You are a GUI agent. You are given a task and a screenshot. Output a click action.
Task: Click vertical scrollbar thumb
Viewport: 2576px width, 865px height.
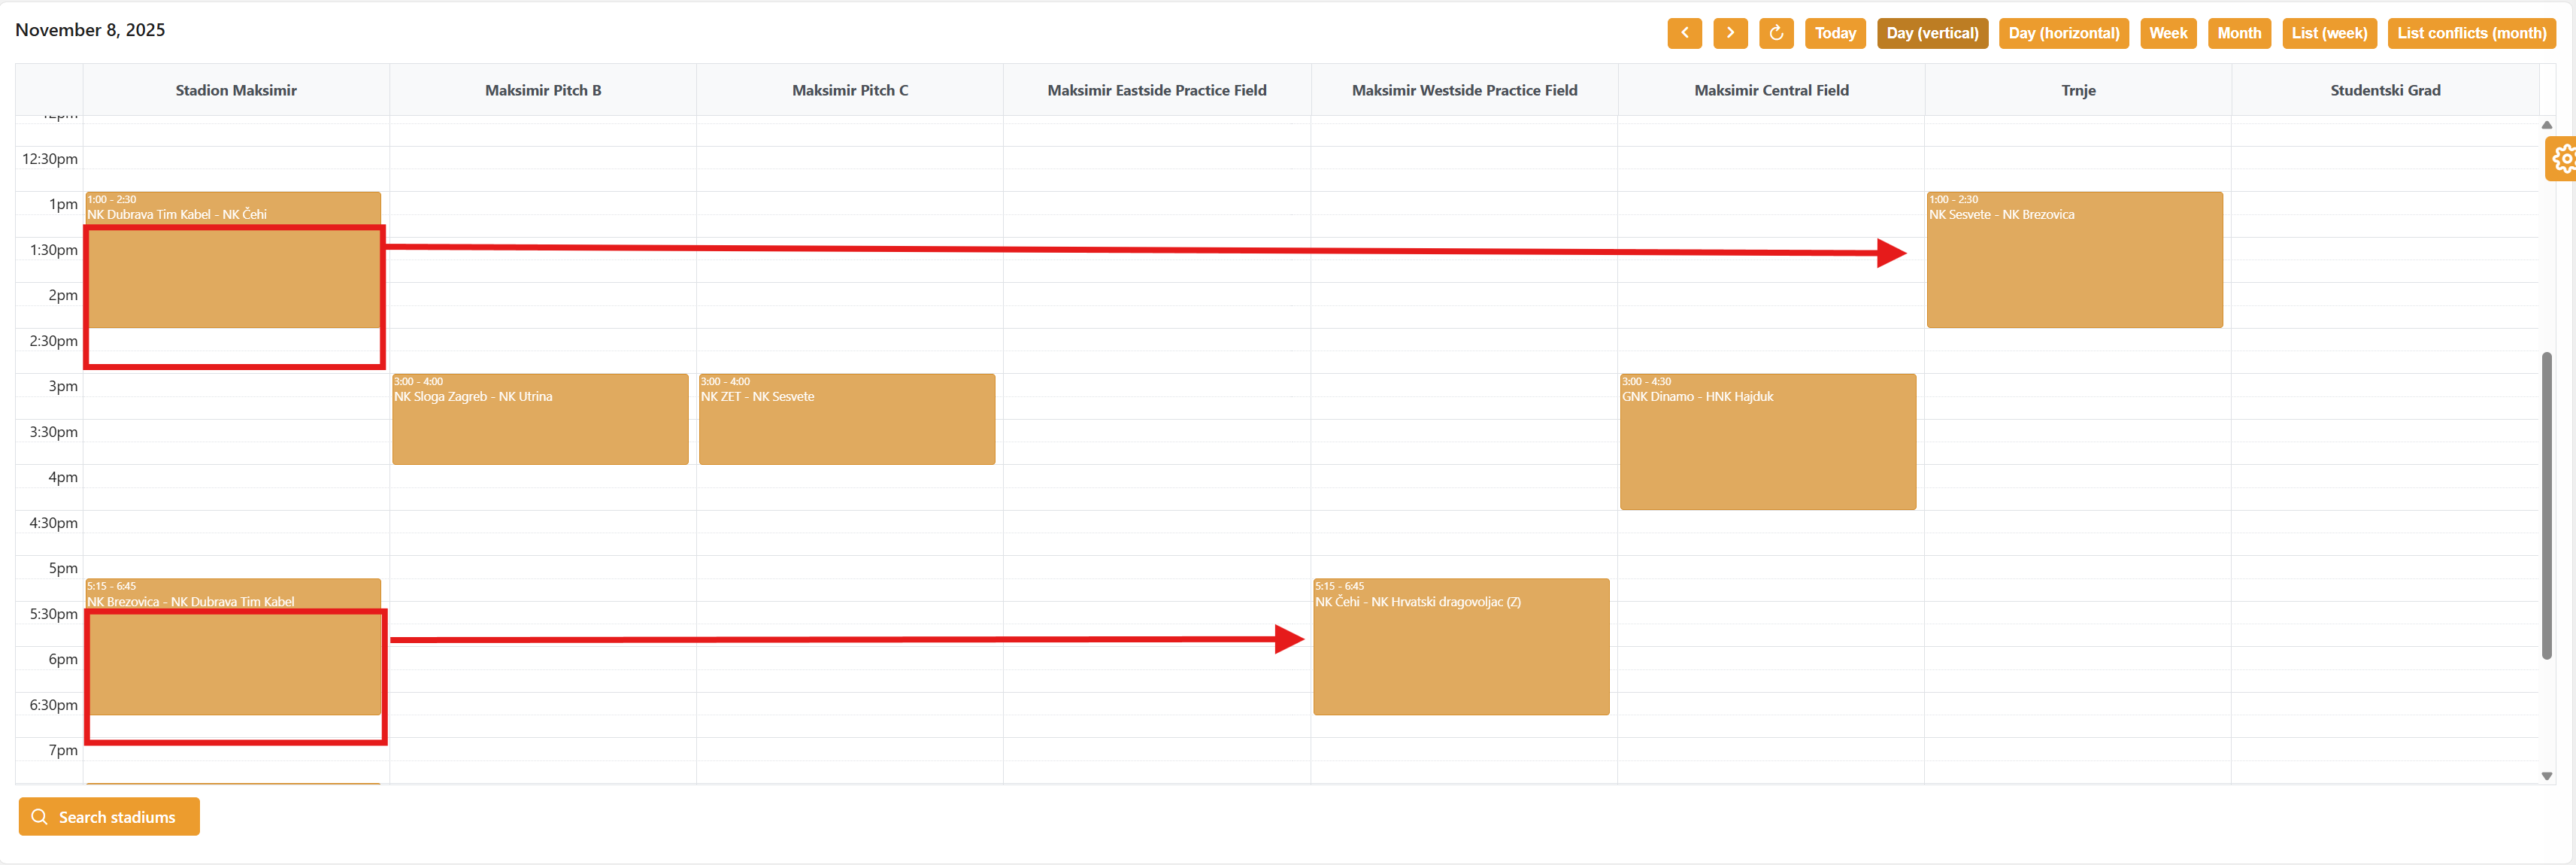coord(2547,505)
